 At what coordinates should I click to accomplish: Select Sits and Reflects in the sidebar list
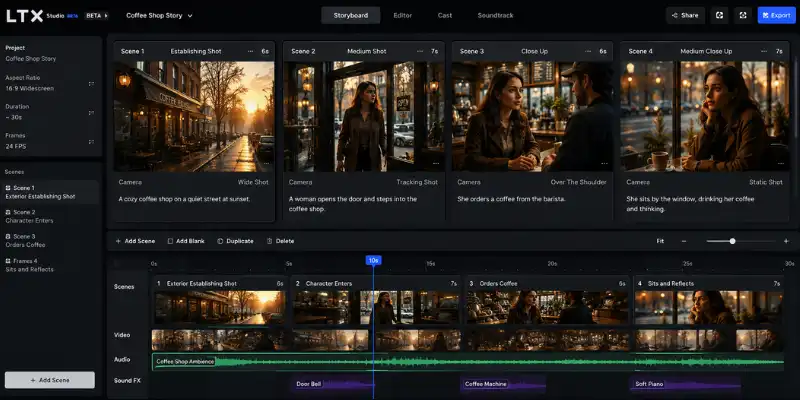[50, 265]
